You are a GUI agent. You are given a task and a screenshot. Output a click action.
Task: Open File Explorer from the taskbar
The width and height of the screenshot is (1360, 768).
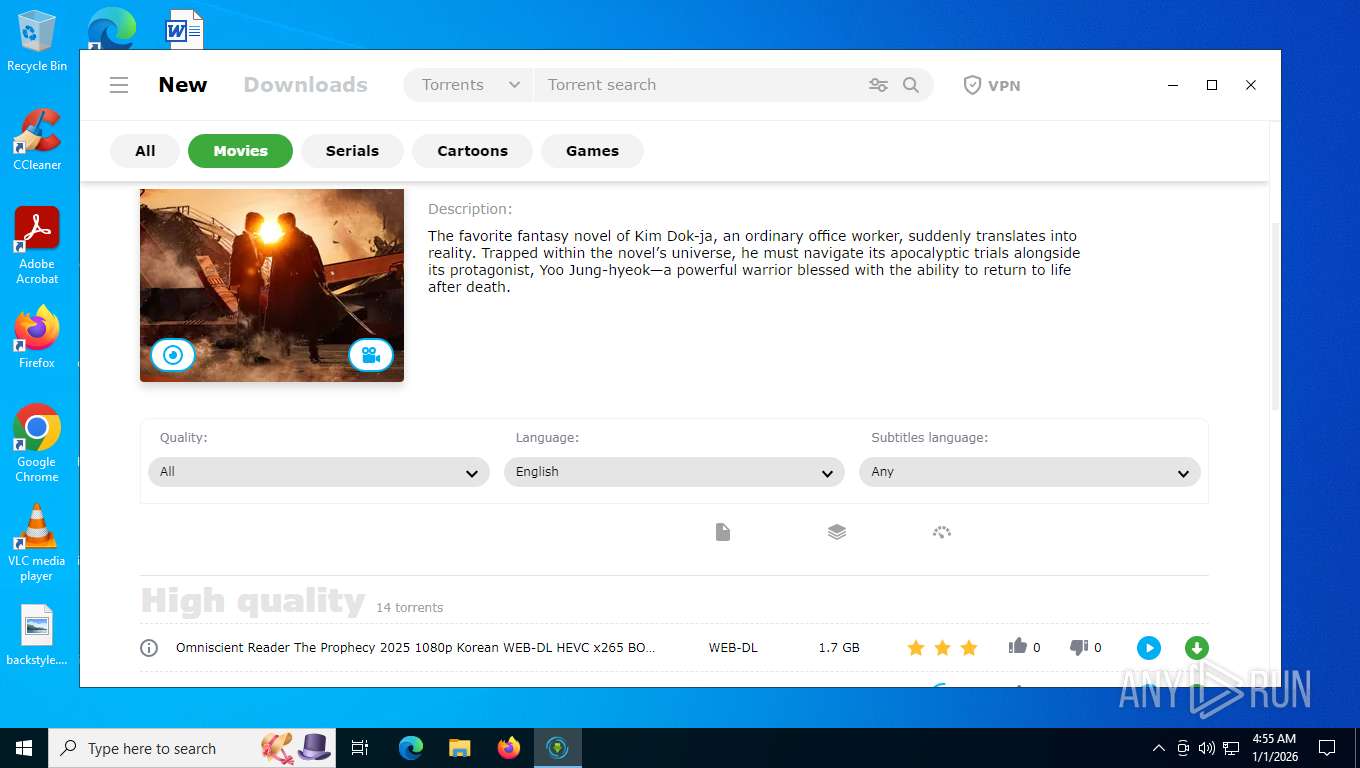click(x=460, y=748)
